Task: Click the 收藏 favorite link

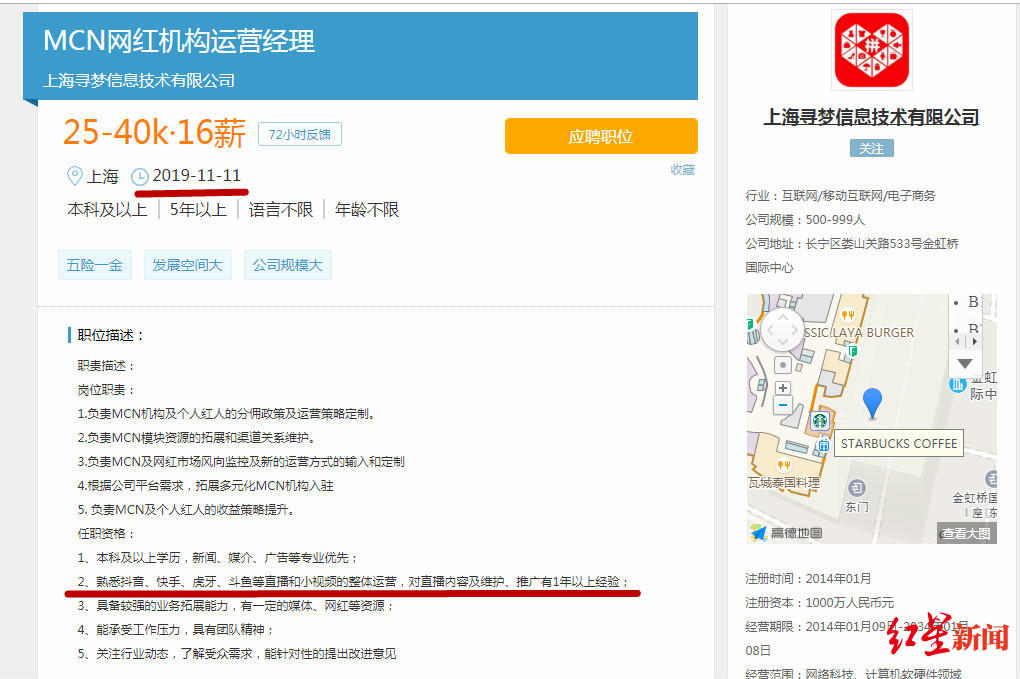Action: click(x=683, y=170)
